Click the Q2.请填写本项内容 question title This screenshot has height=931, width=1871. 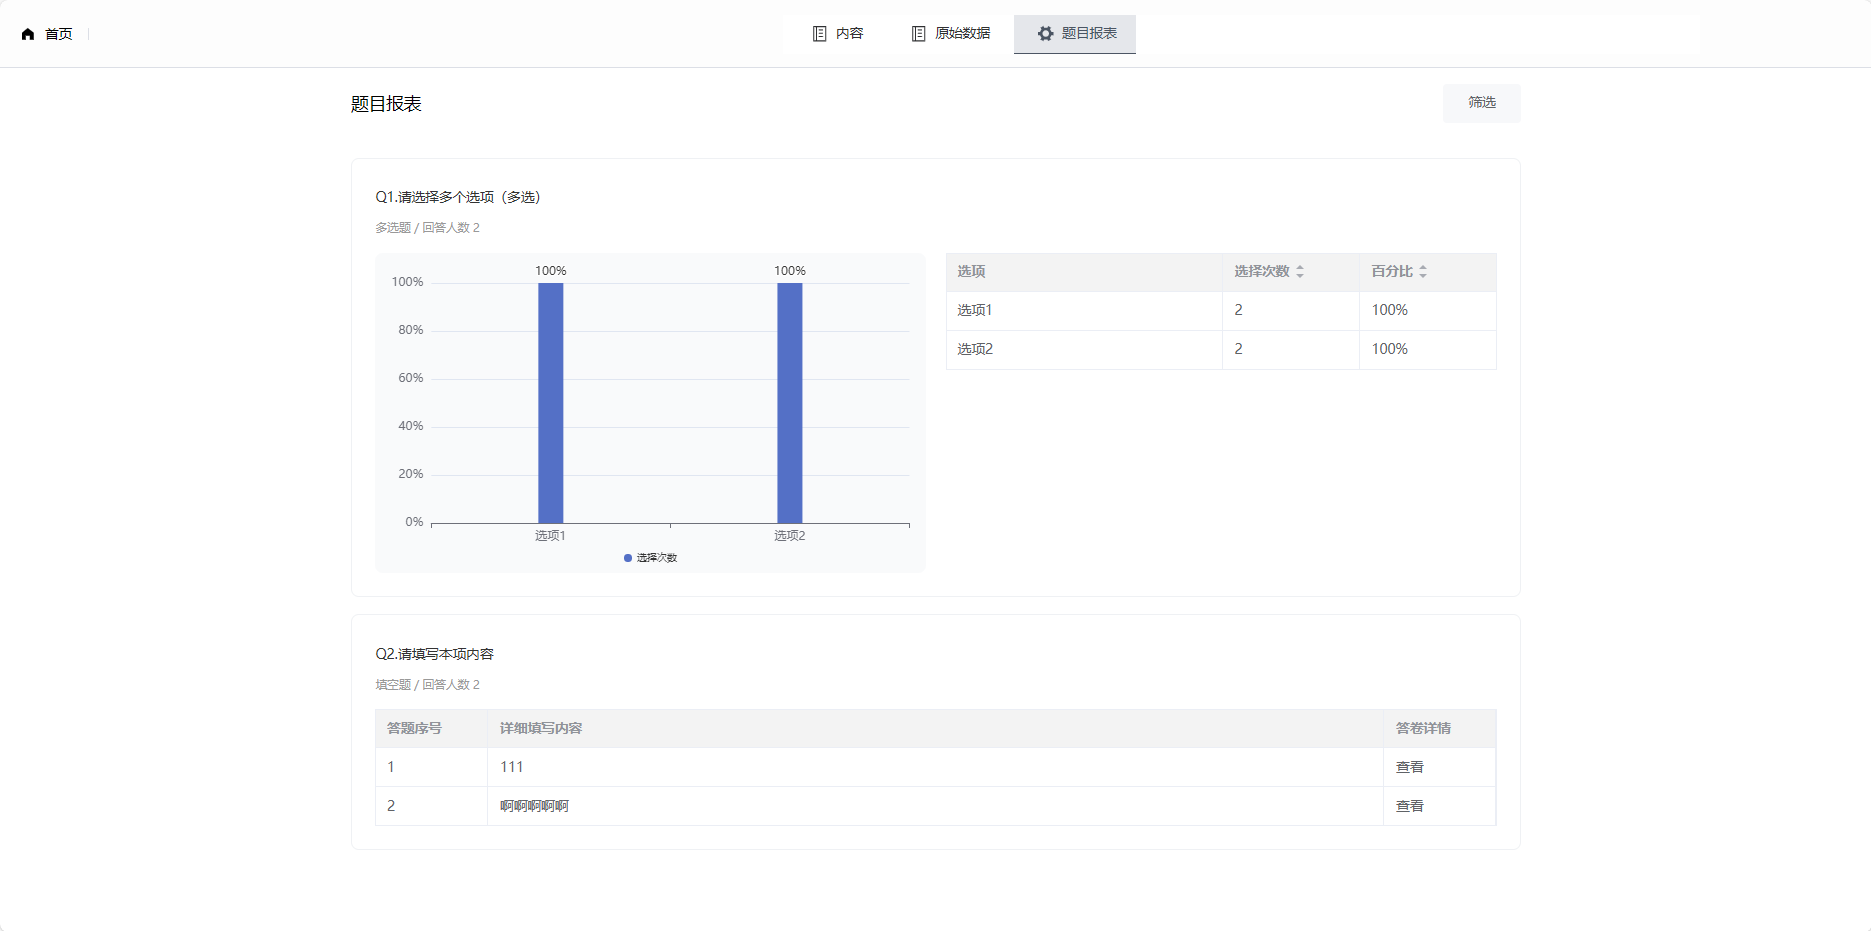pyautogui.click(x=435, y=655)
